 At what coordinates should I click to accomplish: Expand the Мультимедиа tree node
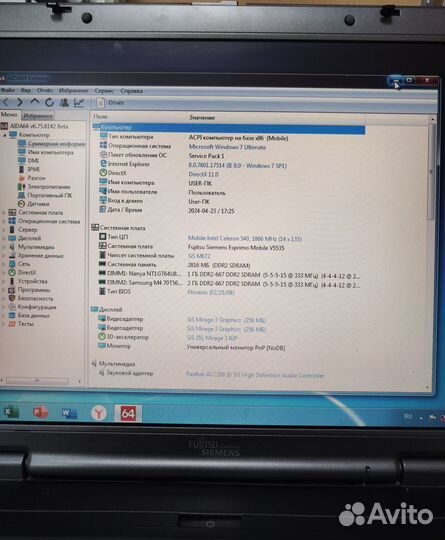4,247
